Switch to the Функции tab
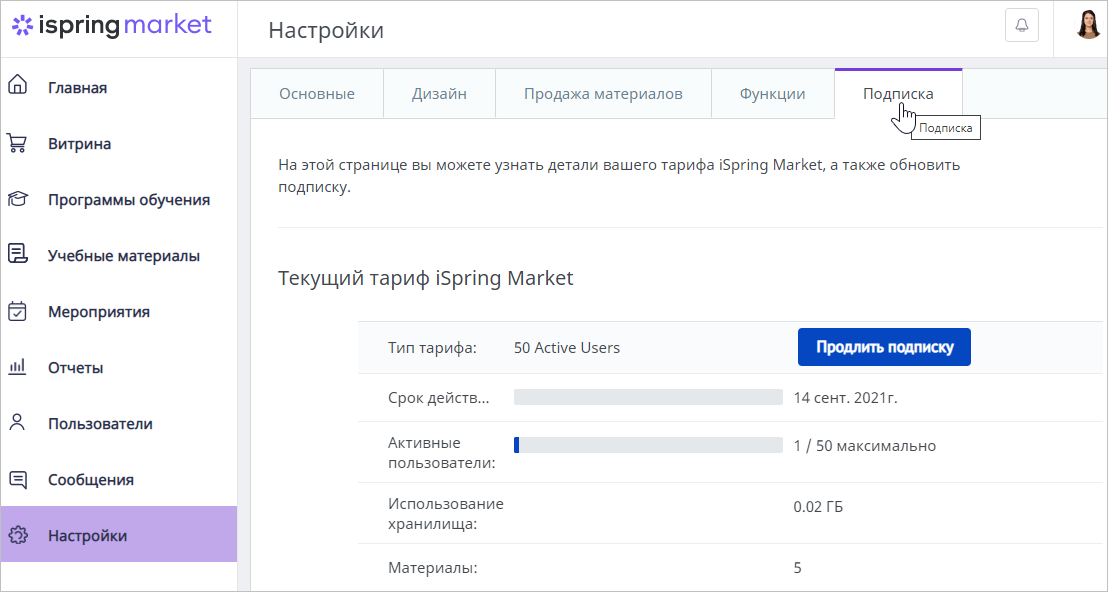The height and width of the screenshot is (592, 1108). click(x=772, y=93)
